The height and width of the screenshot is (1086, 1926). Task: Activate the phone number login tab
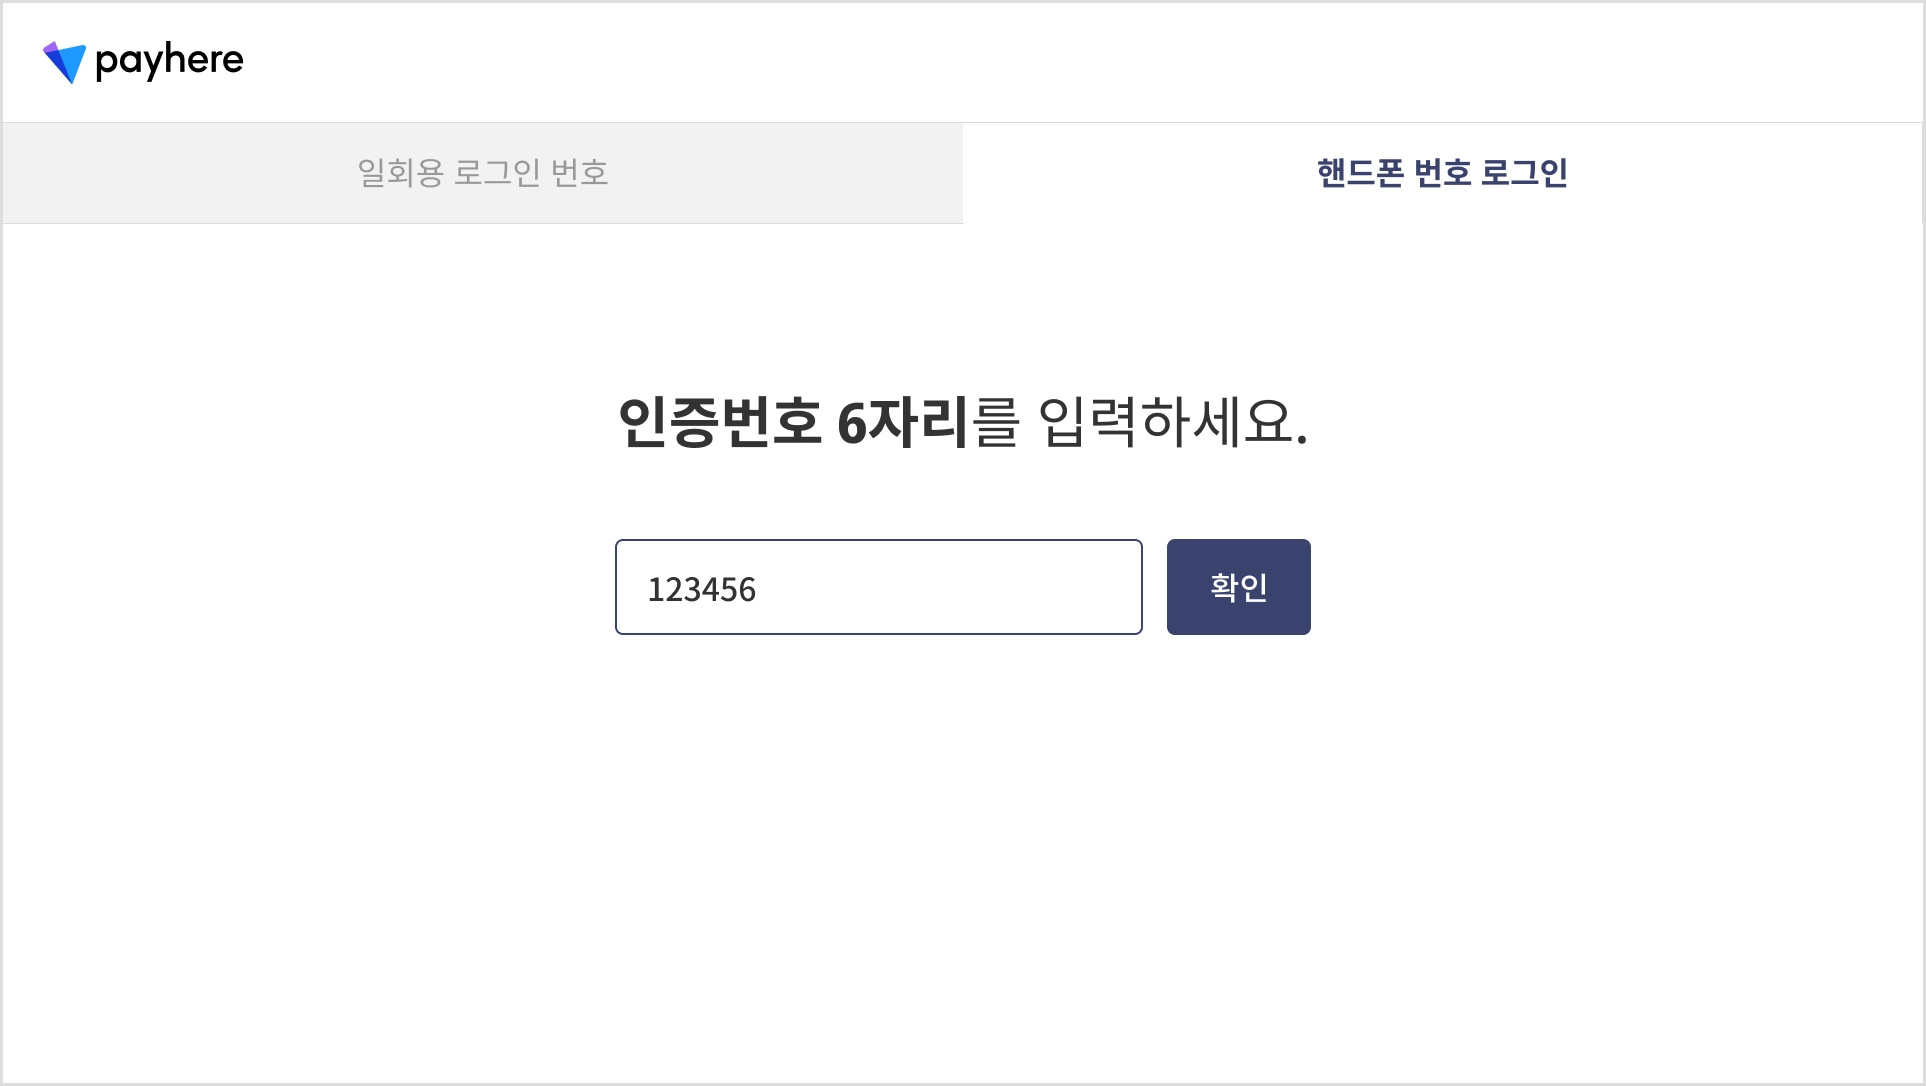1442,173
